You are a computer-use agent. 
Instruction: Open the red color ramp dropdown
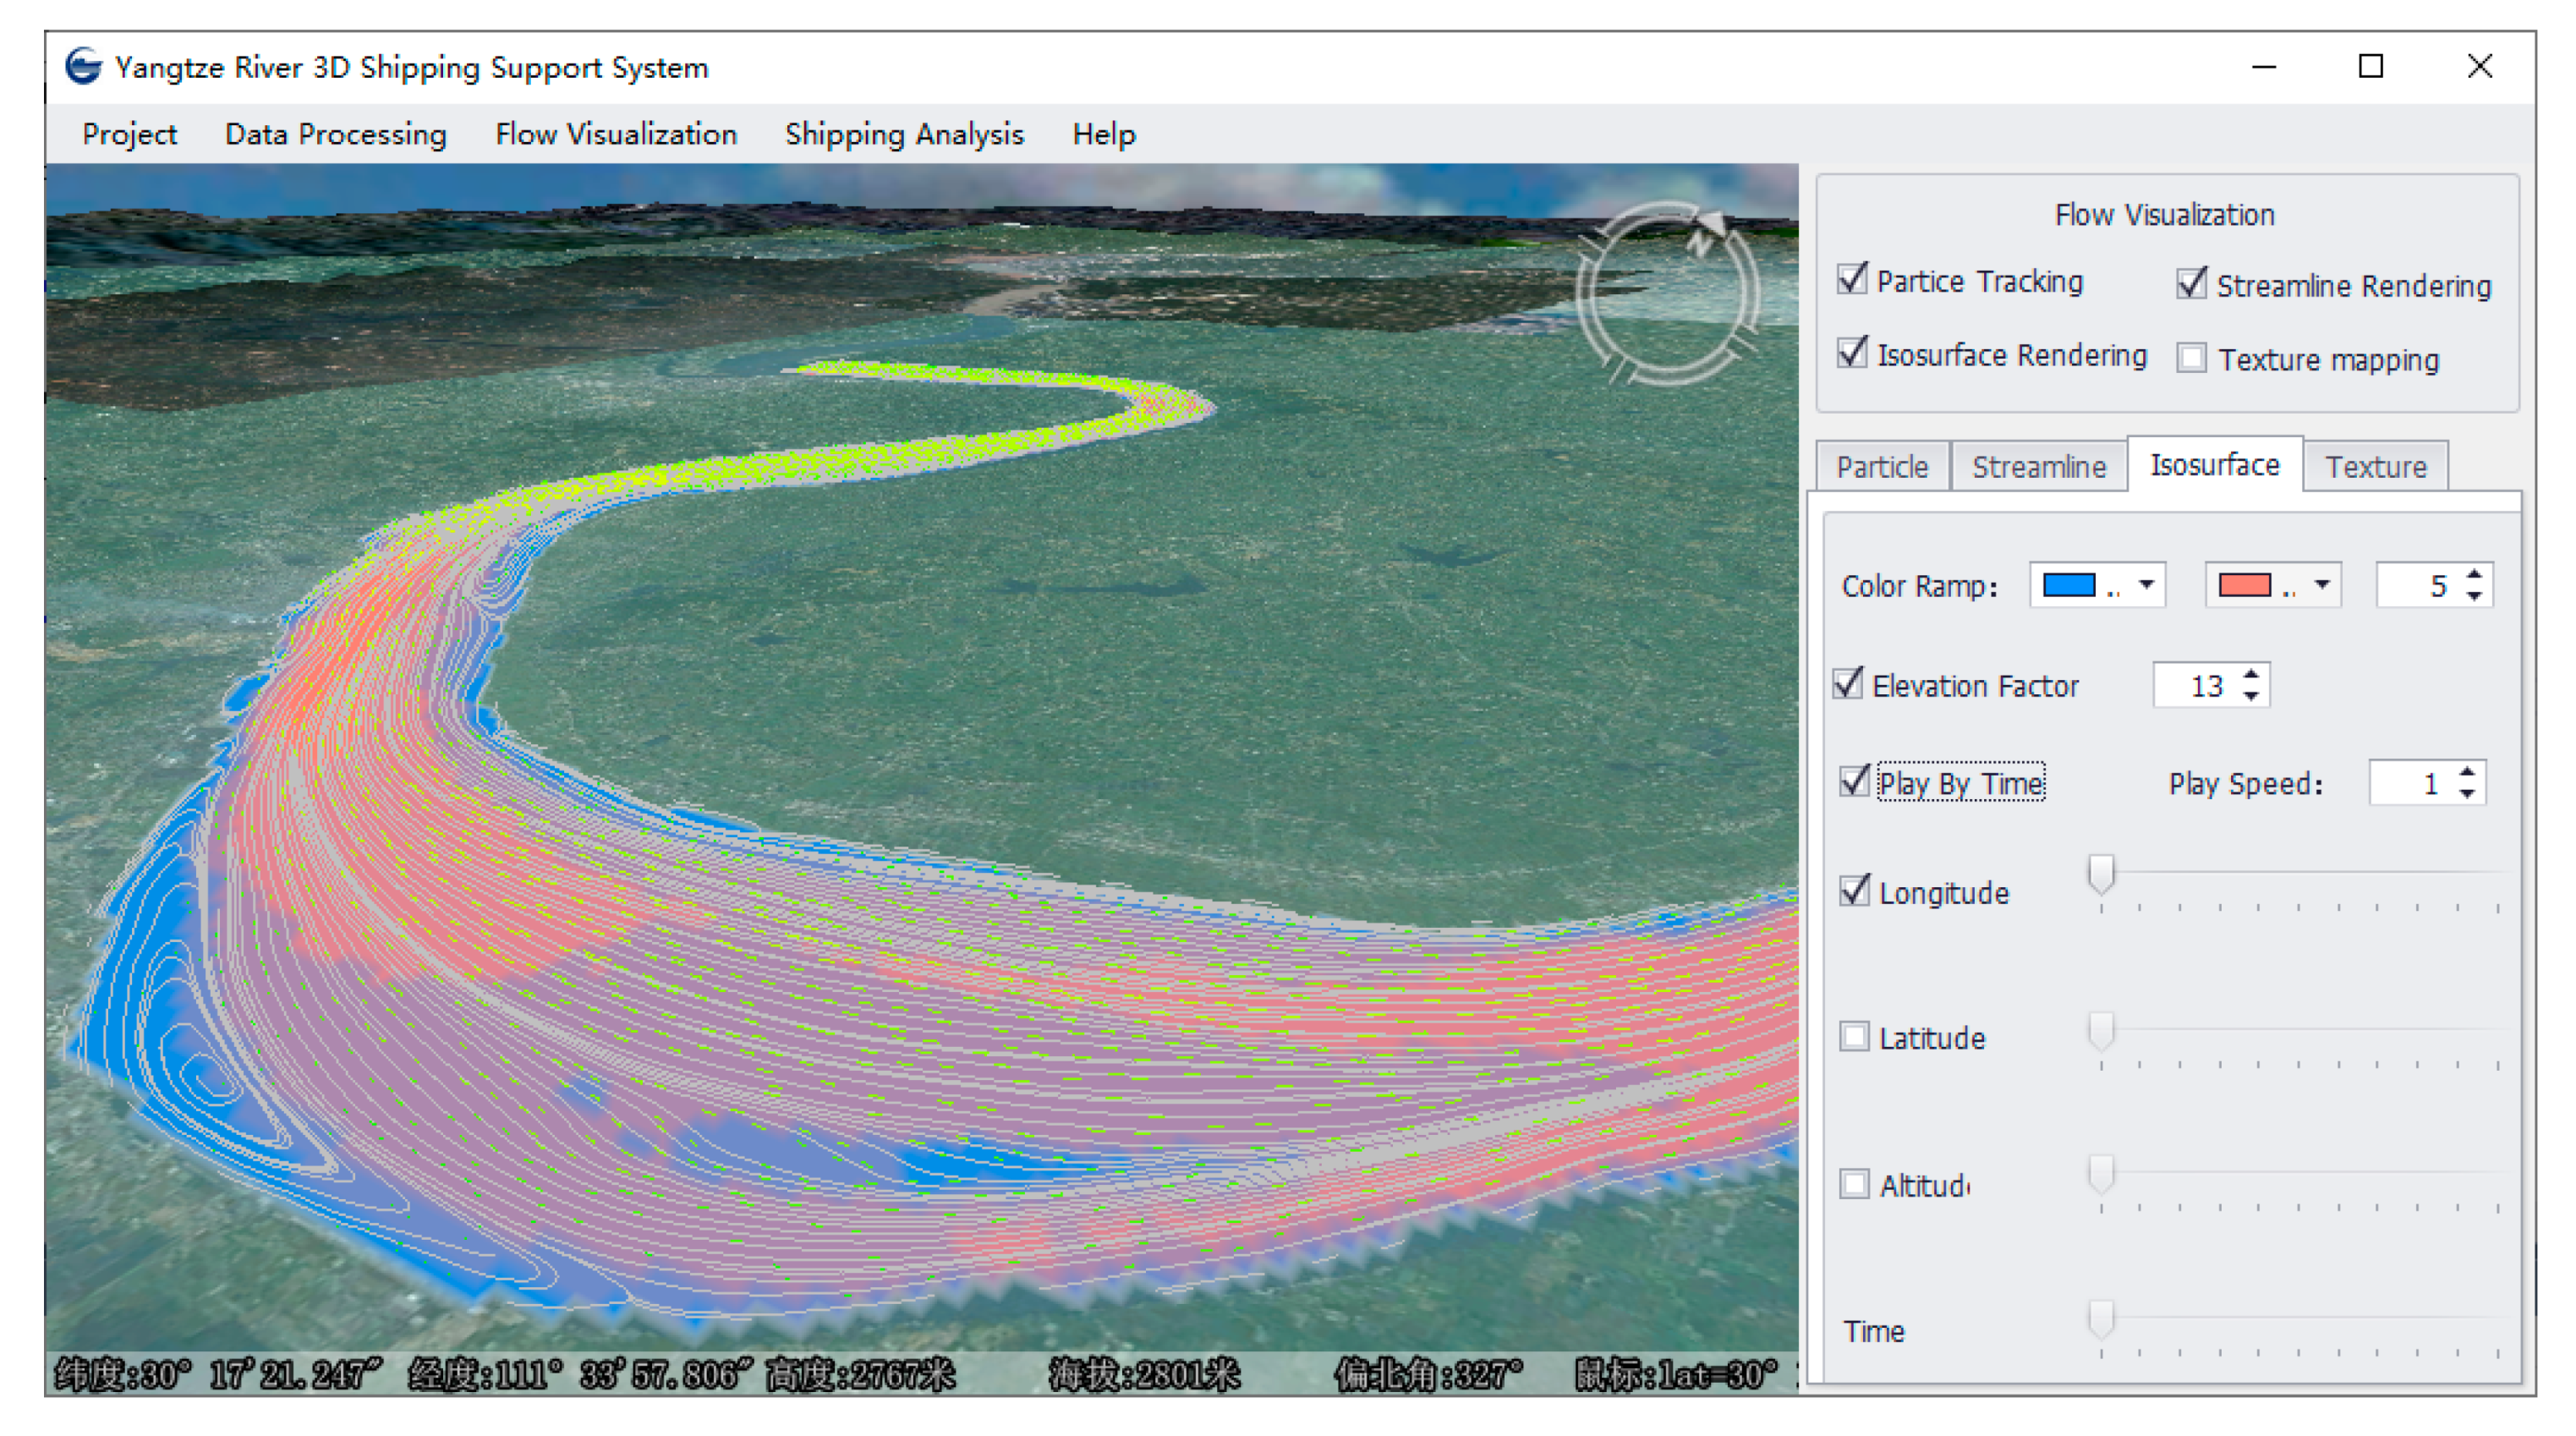click(2322, 585)
